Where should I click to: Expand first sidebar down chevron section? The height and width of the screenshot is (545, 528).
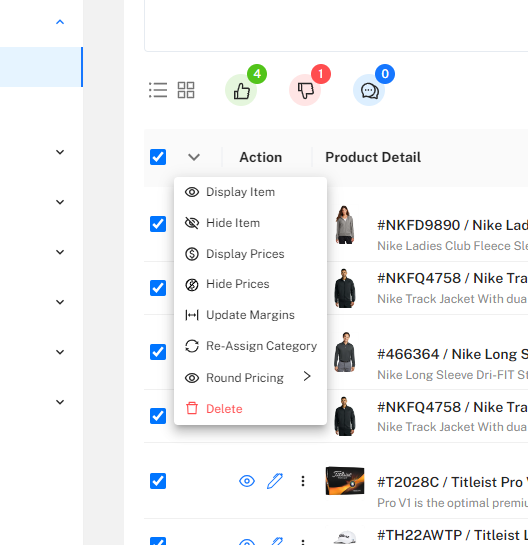(60, 152)
